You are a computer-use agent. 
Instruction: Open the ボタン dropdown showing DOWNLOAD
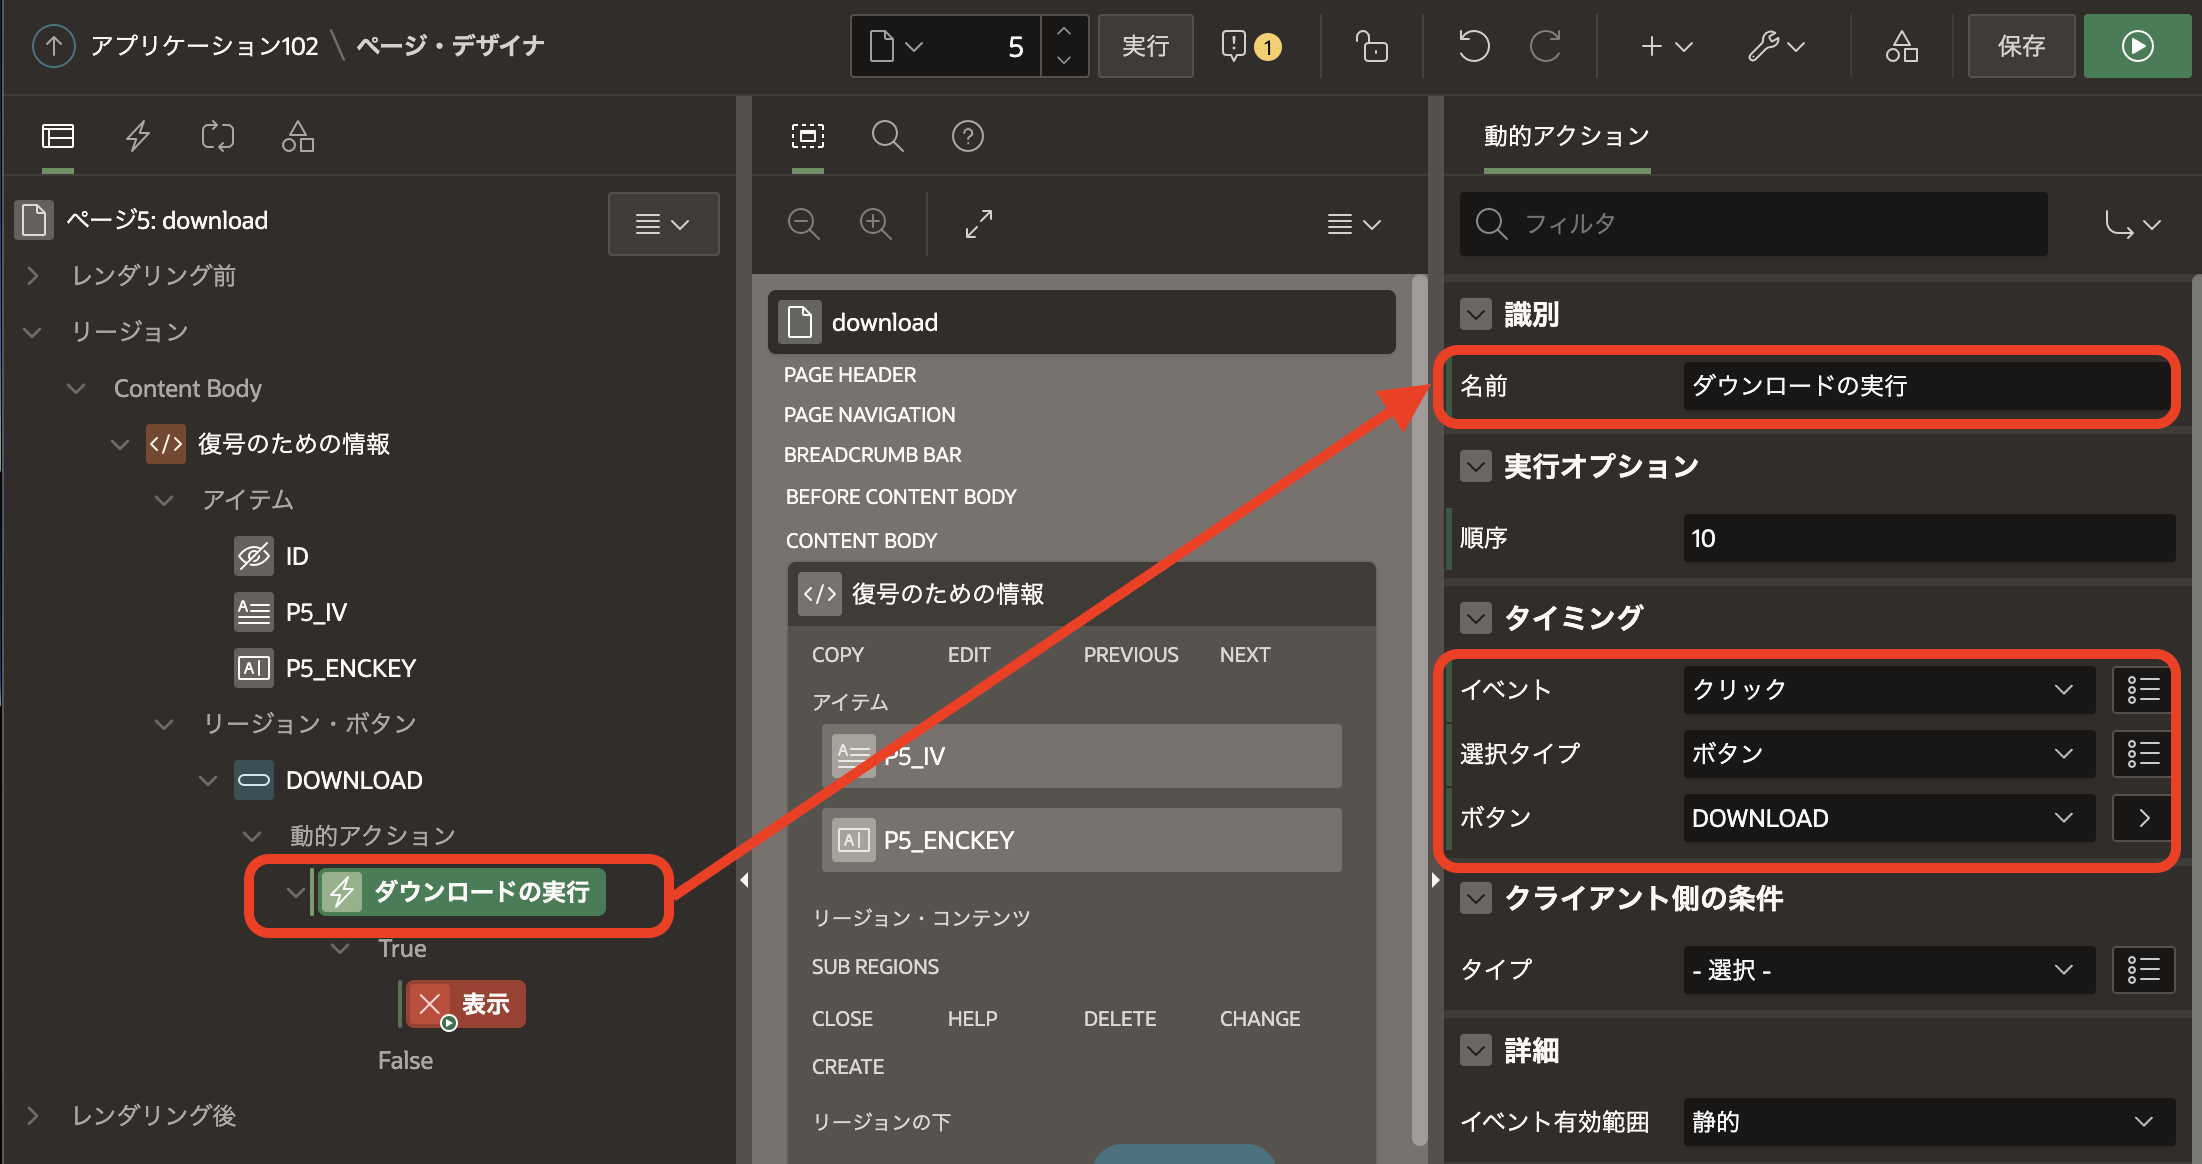click(1888, 818)
